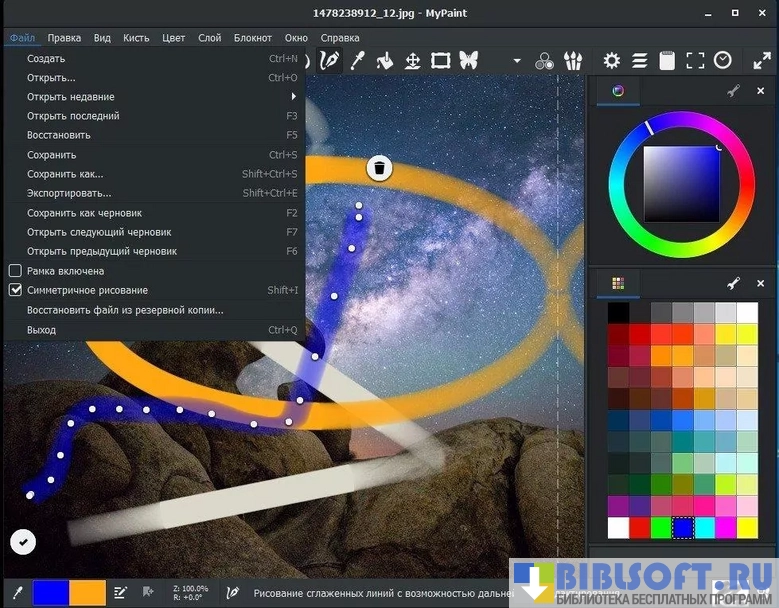Open the "Кисть" menu
This screenshot has height=608, width=779.
tap(136, 38)
